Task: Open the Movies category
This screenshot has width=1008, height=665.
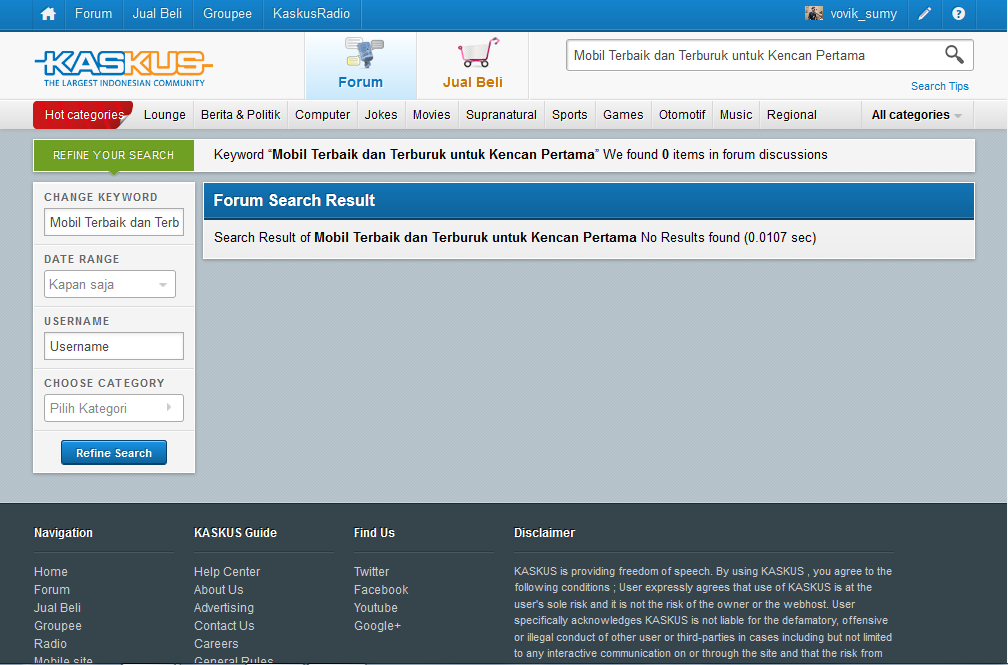Action: click(x=431, y=114)
